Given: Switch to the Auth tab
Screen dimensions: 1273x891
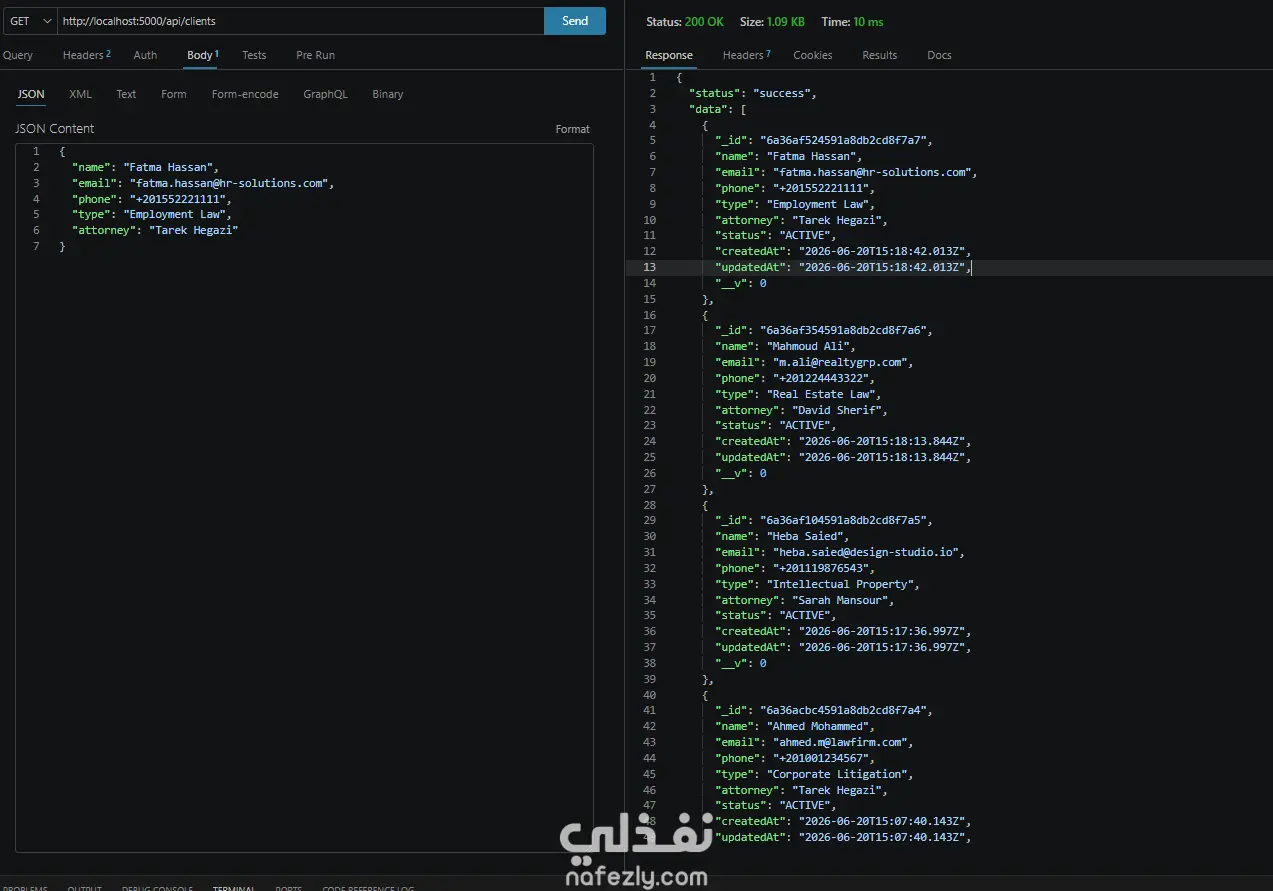Looking at the screenshot, I should pos(145,55).
